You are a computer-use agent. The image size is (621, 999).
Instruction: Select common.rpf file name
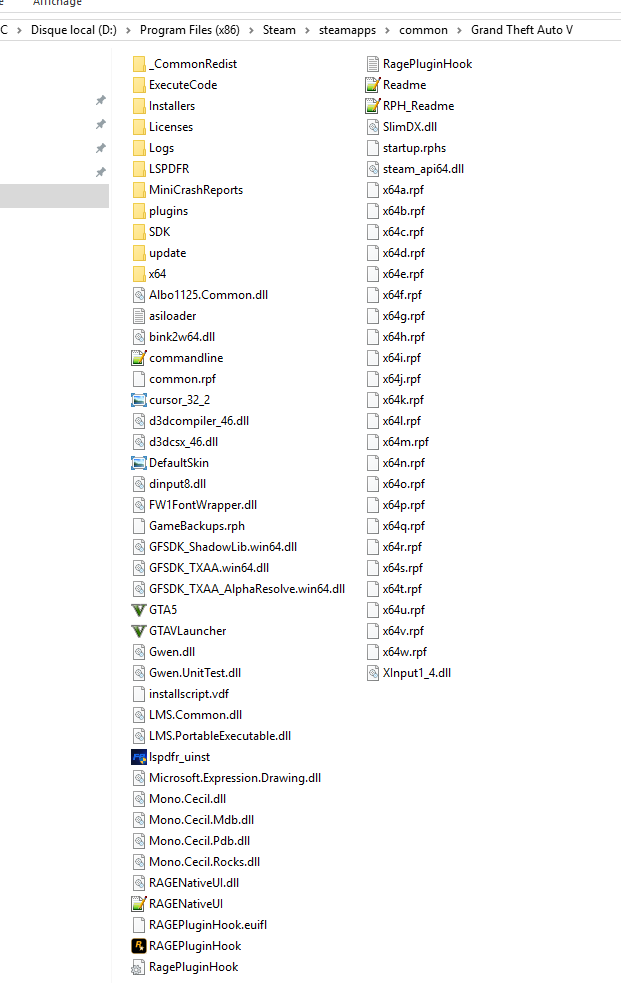pyautogui.click(x=182, y=379)
